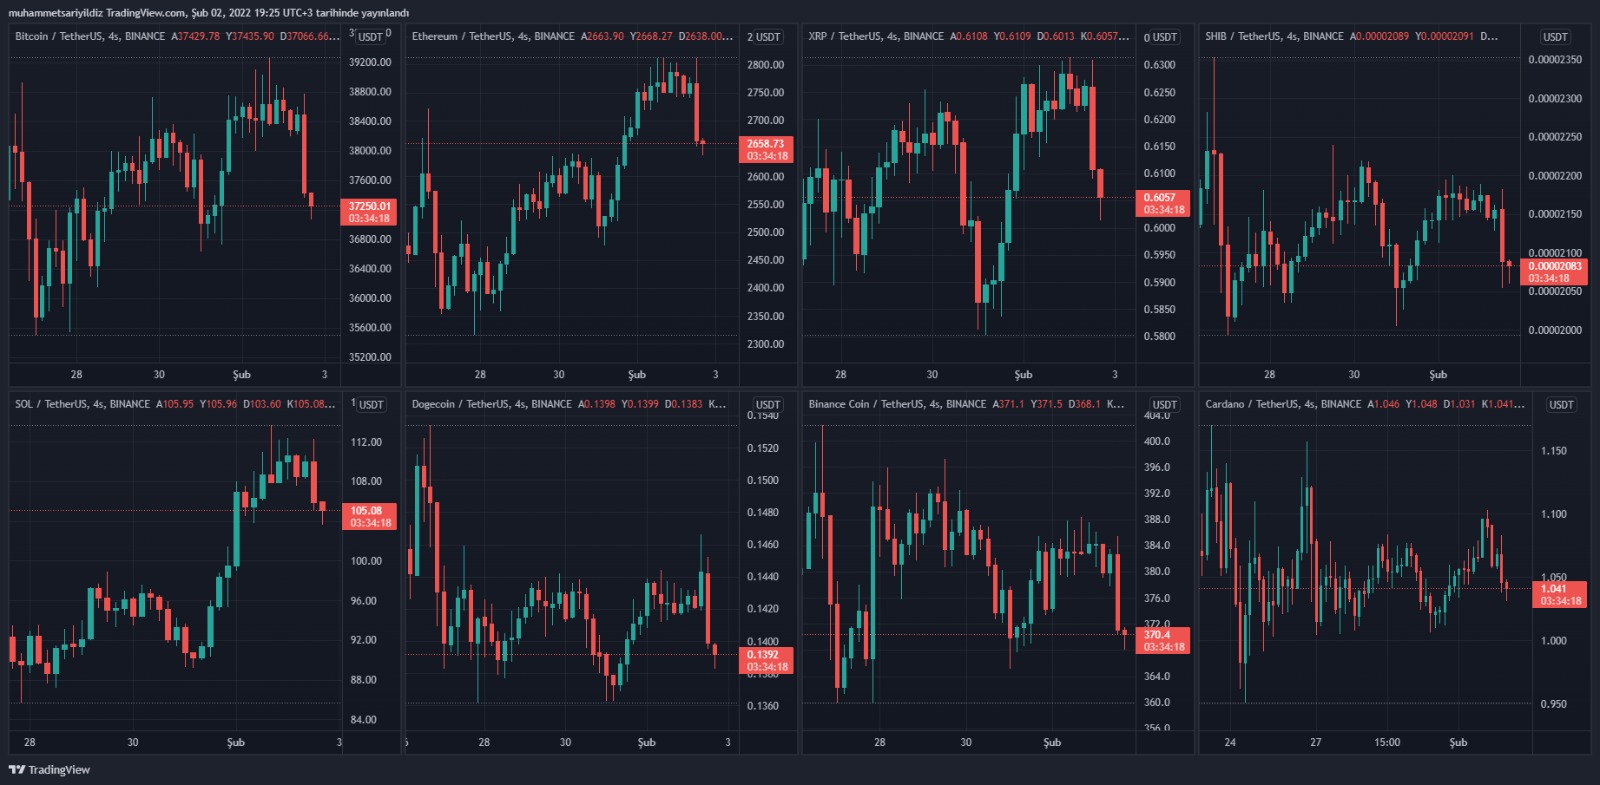Click the 2800.00 price level on Ethereum axis
The width and height of the screenshot is (1600, 785).
766,65
